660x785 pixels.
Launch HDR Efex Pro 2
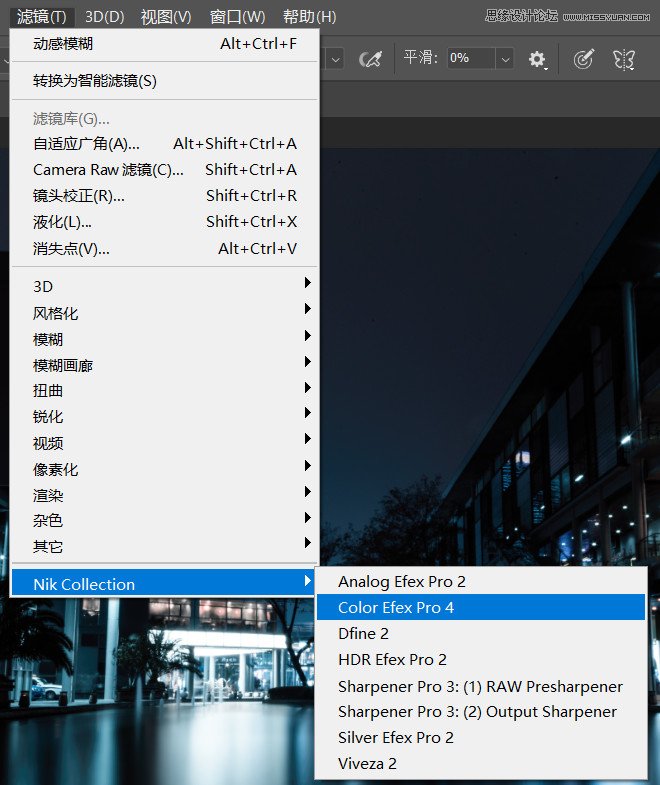[481, 660]
